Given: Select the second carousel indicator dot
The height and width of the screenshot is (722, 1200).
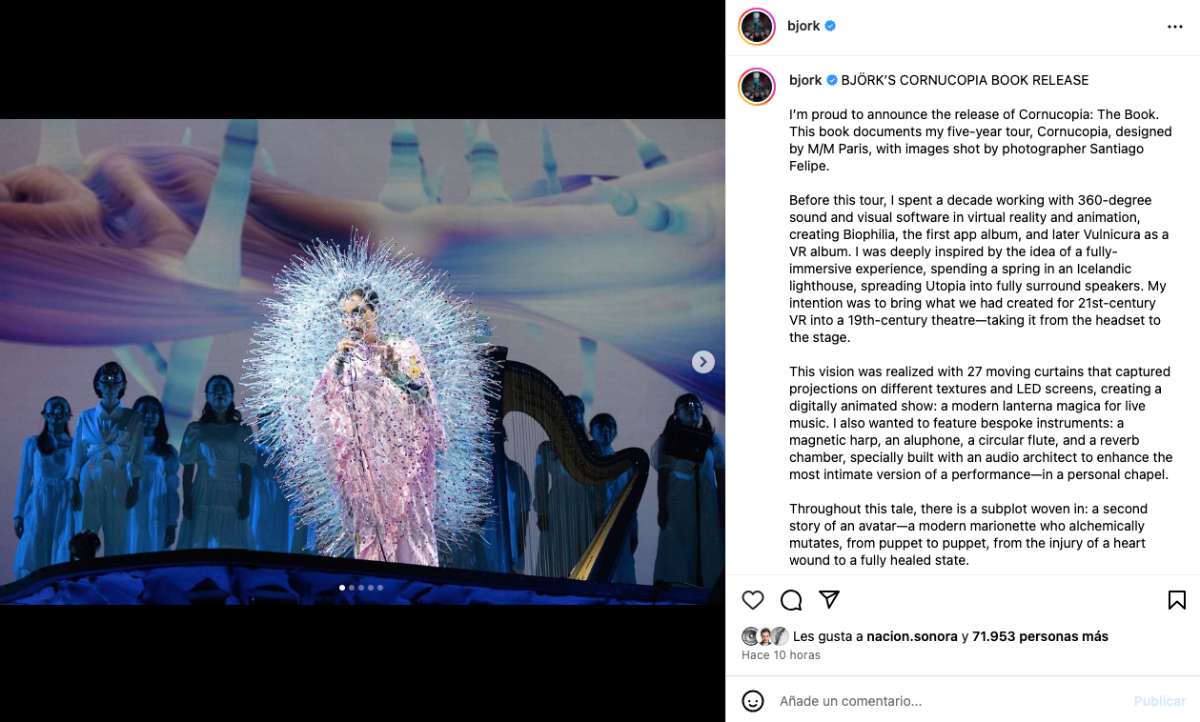Looking at the screenshot, I should pos(352,588).
